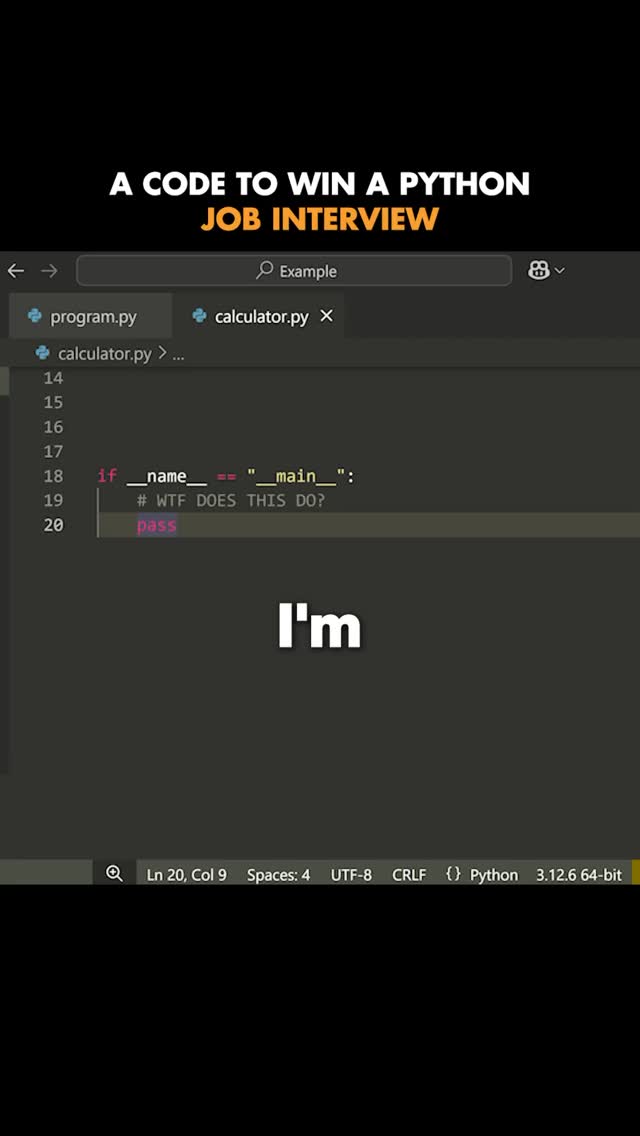Click the Go Forward arrow
This screenshot has height=1136, width=640.
pyautogui.click(x=49, y=271)
